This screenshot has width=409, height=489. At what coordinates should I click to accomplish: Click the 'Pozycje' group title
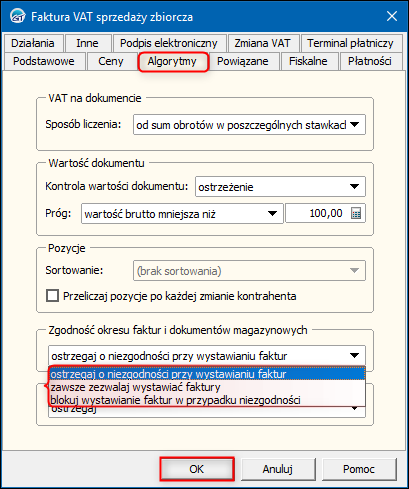[67, 248]
